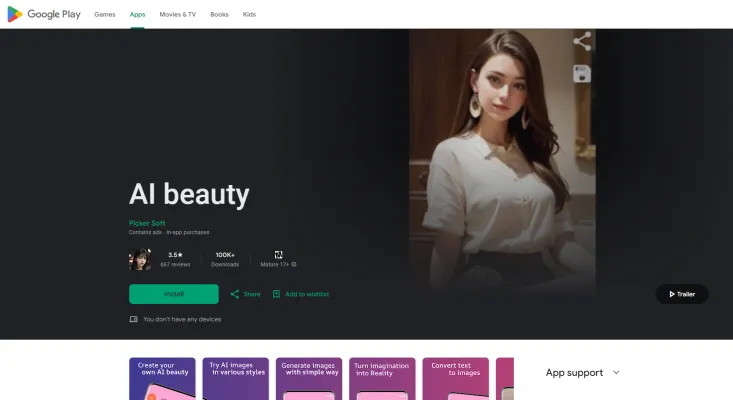Play the Trailer
This screenshot has width=733, height=400.
682,294
